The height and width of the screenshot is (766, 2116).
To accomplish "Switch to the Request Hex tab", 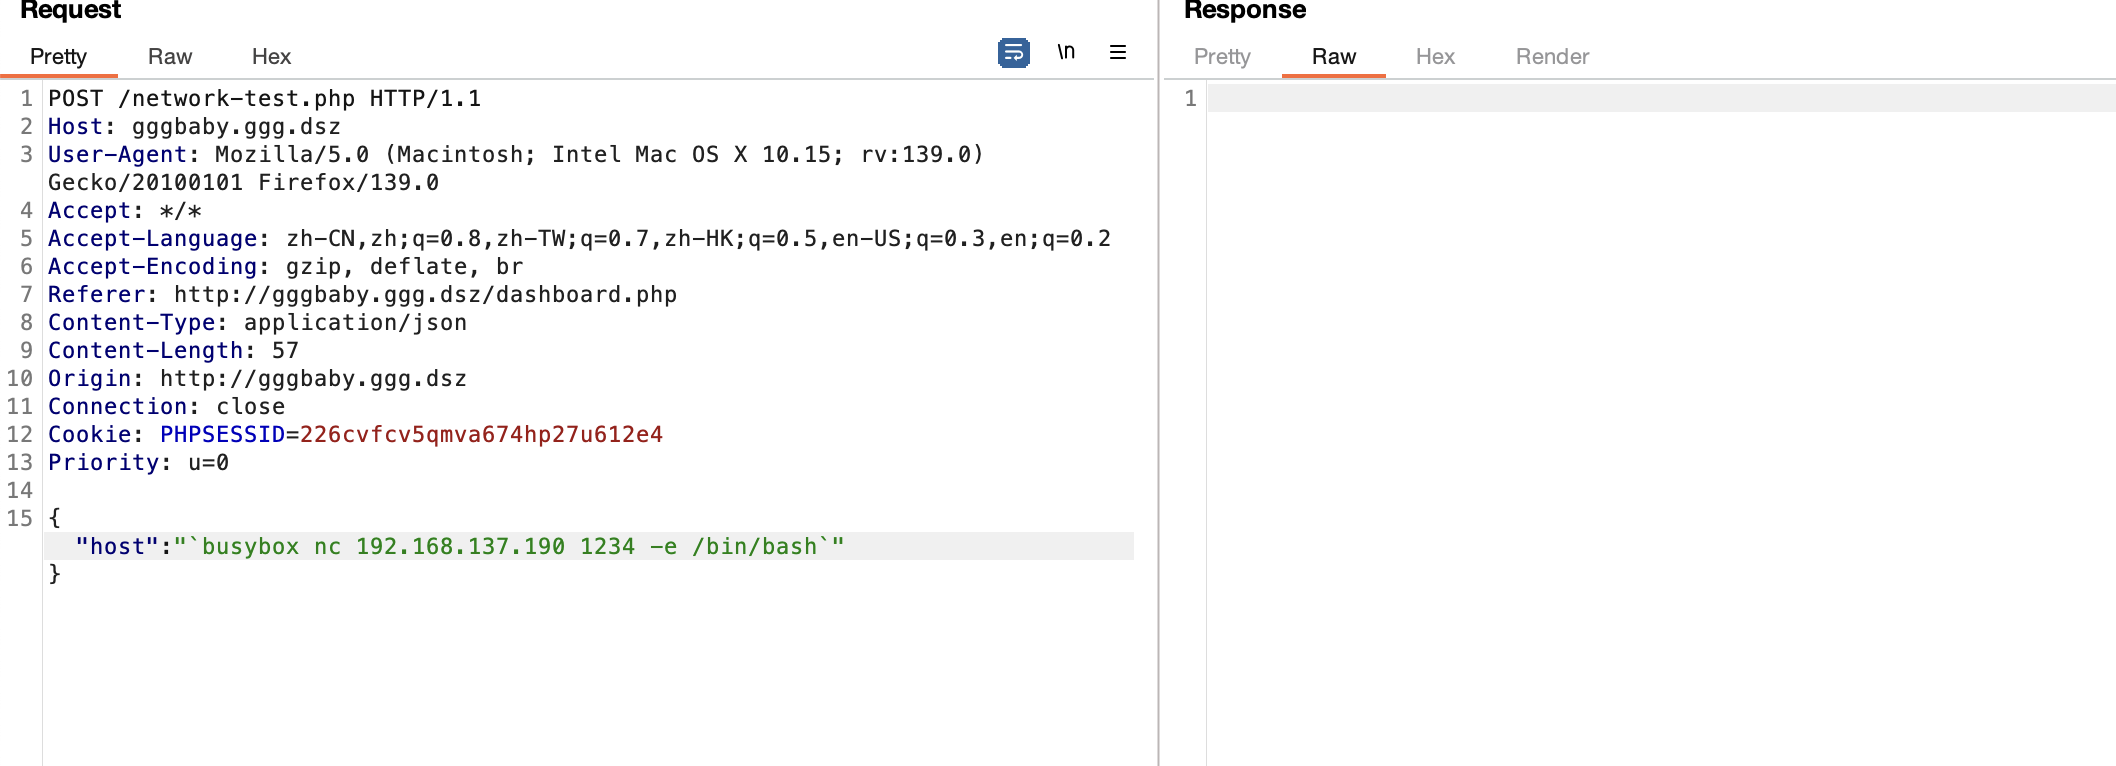I will coord(271,56).
